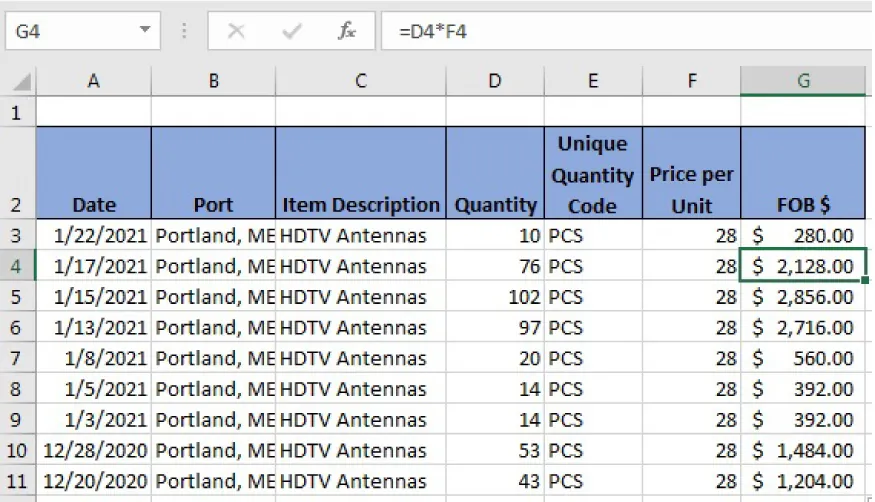The image size is (875, 502).
Task: Open the Insert Function fx dialog
Action: pyautogui.click(x=346, y=31)
